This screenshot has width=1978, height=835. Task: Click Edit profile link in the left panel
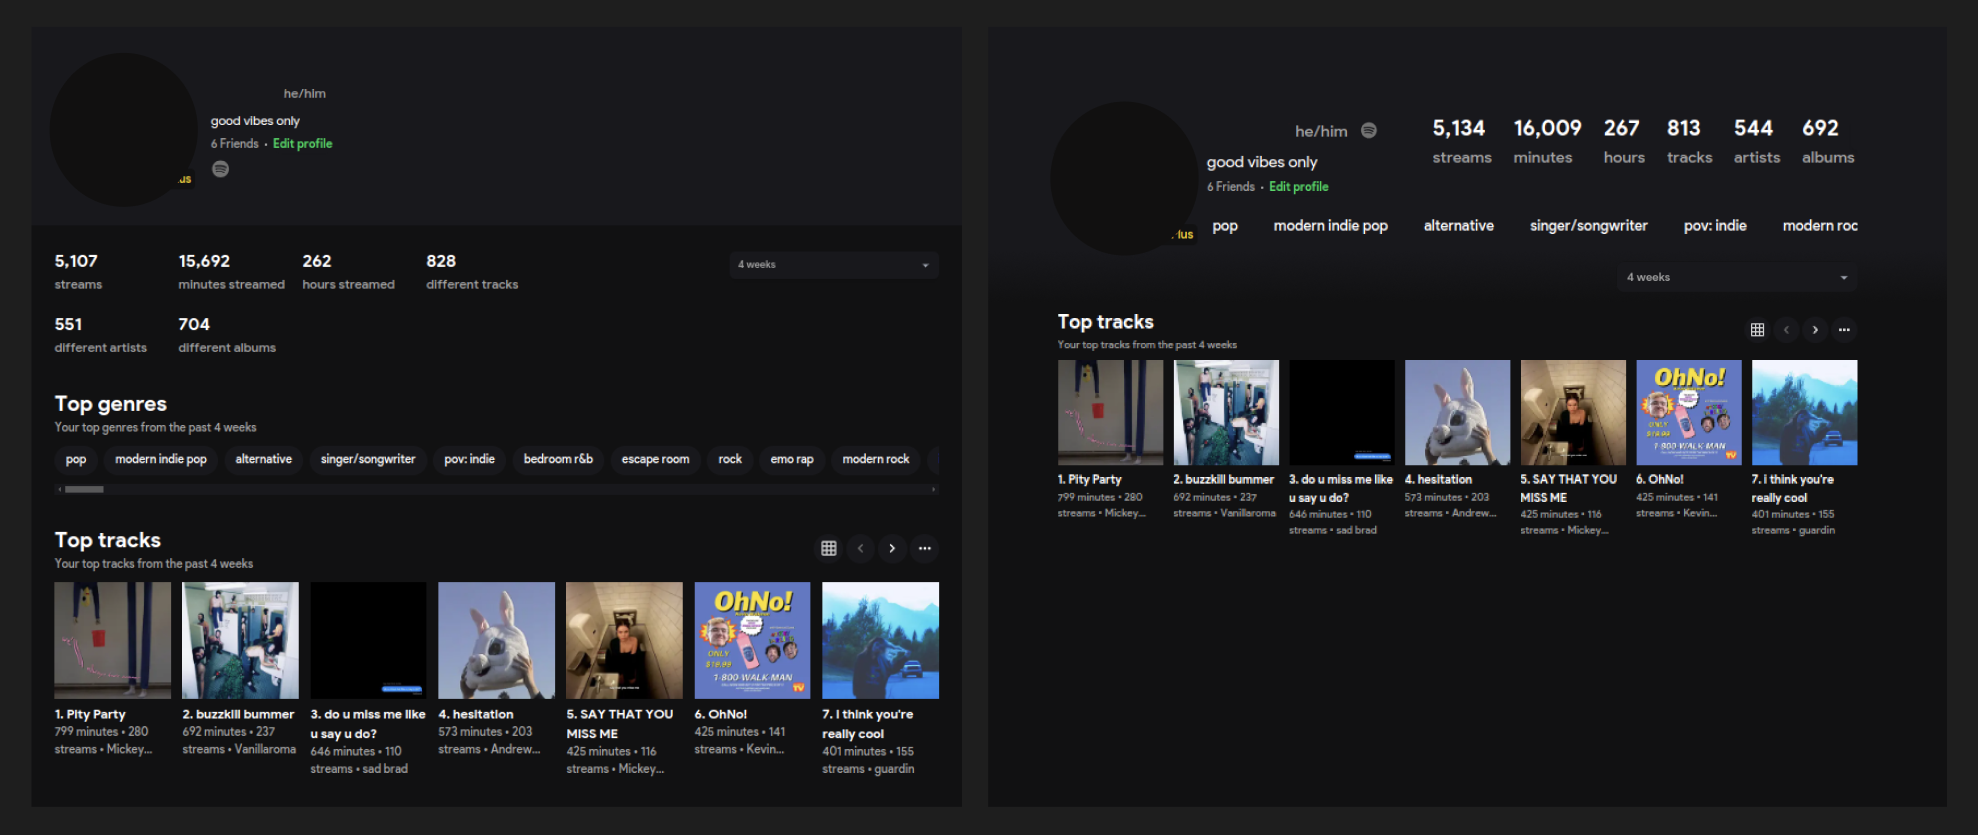(302, 144)
